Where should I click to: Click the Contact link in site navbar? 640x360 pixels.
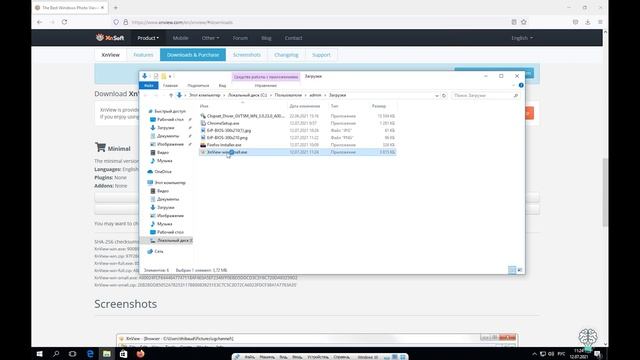293,38
